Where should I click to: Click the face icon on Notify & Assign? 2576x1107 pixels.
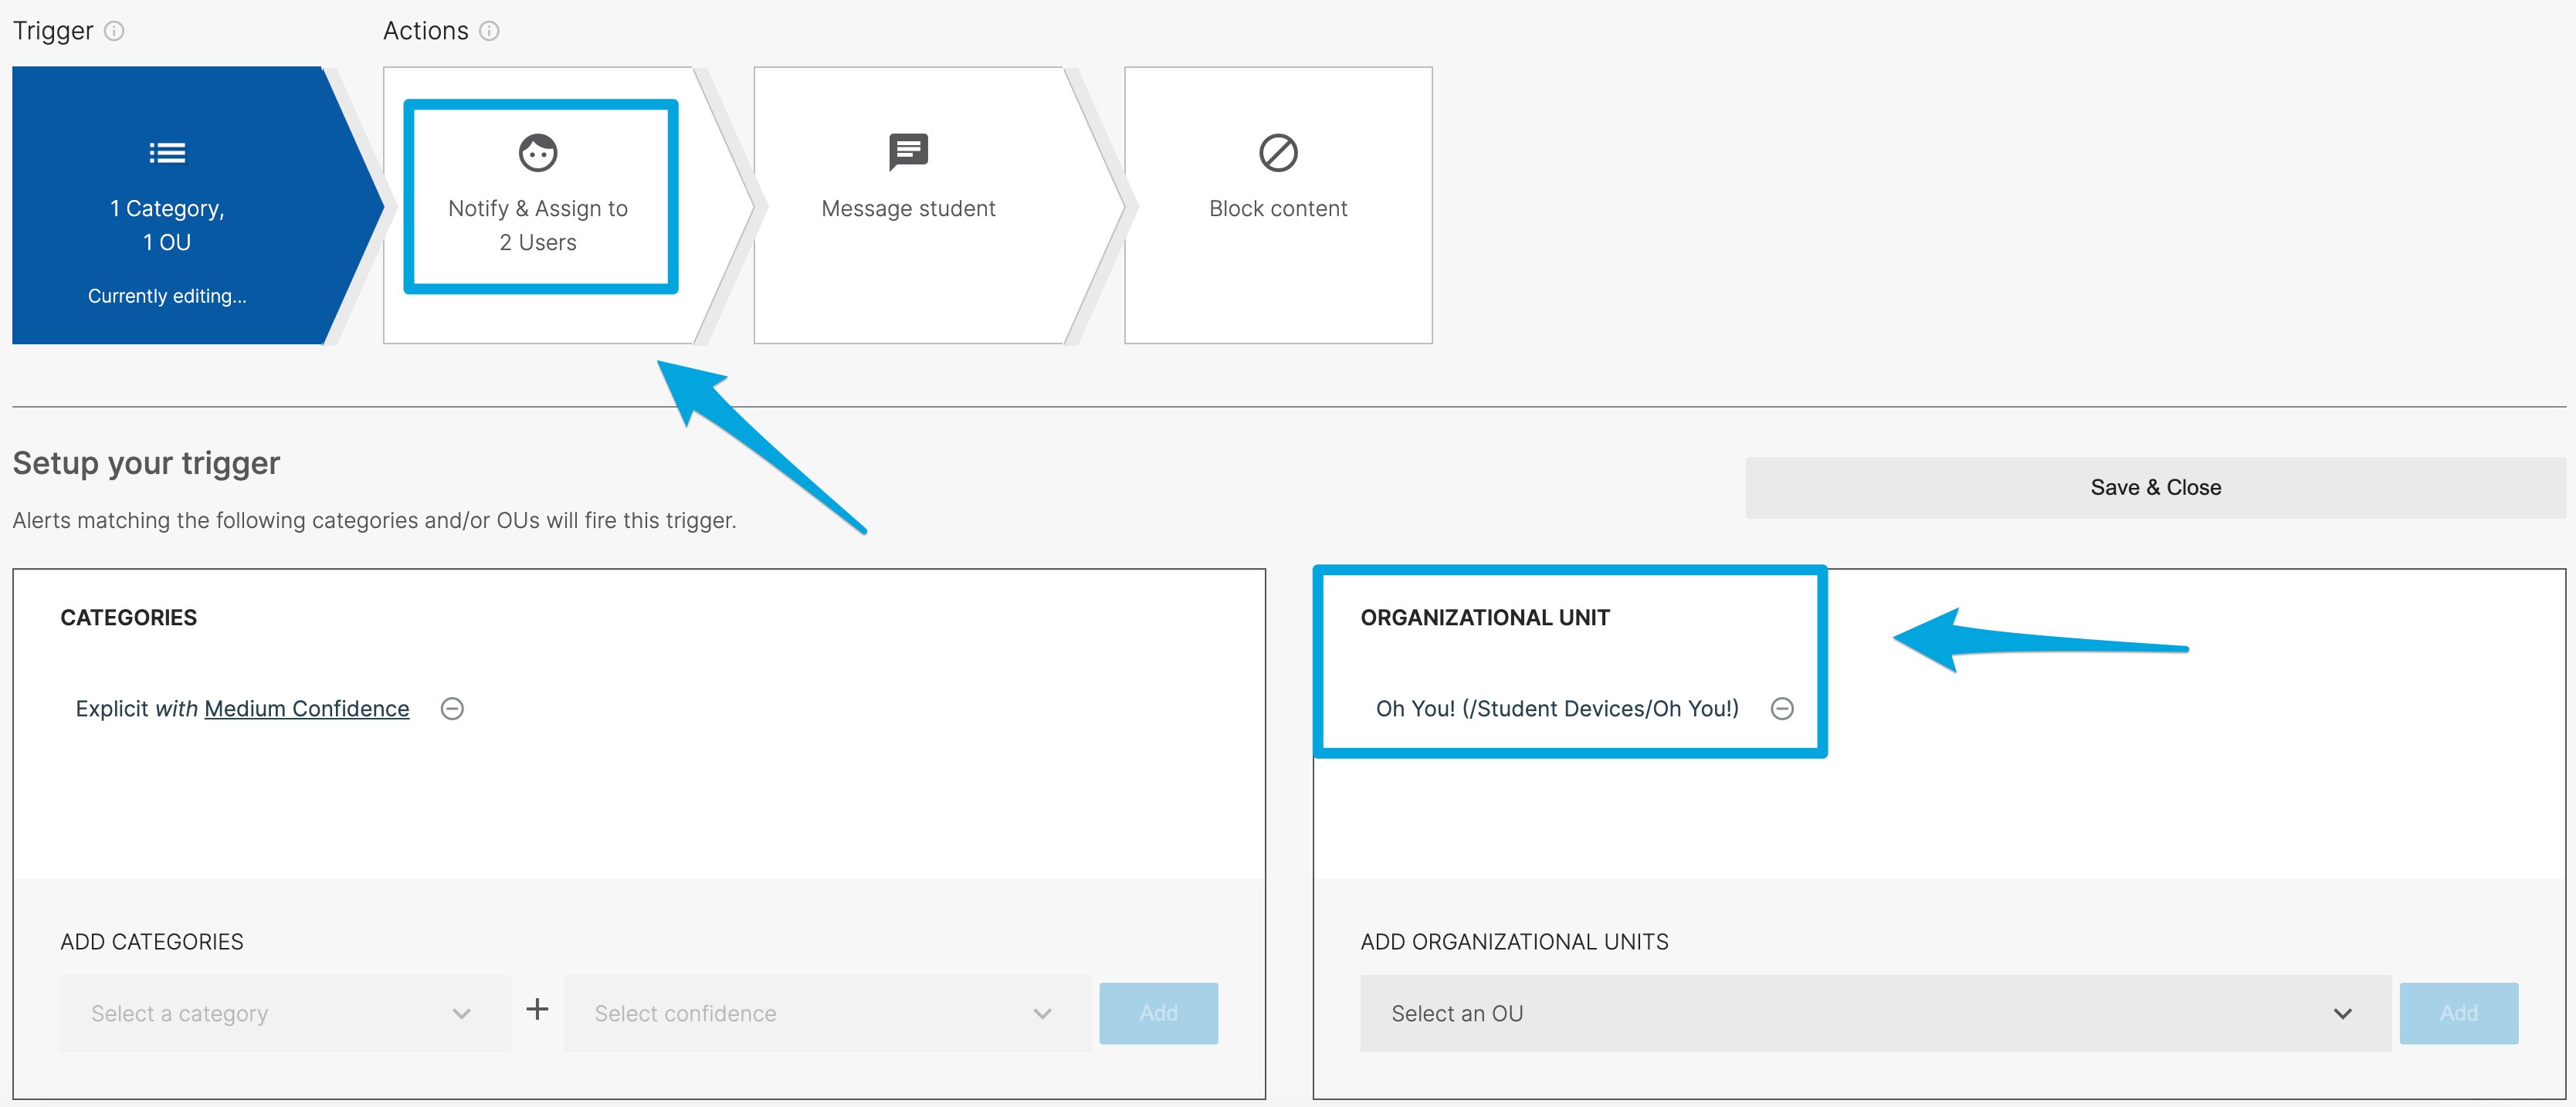538,153
